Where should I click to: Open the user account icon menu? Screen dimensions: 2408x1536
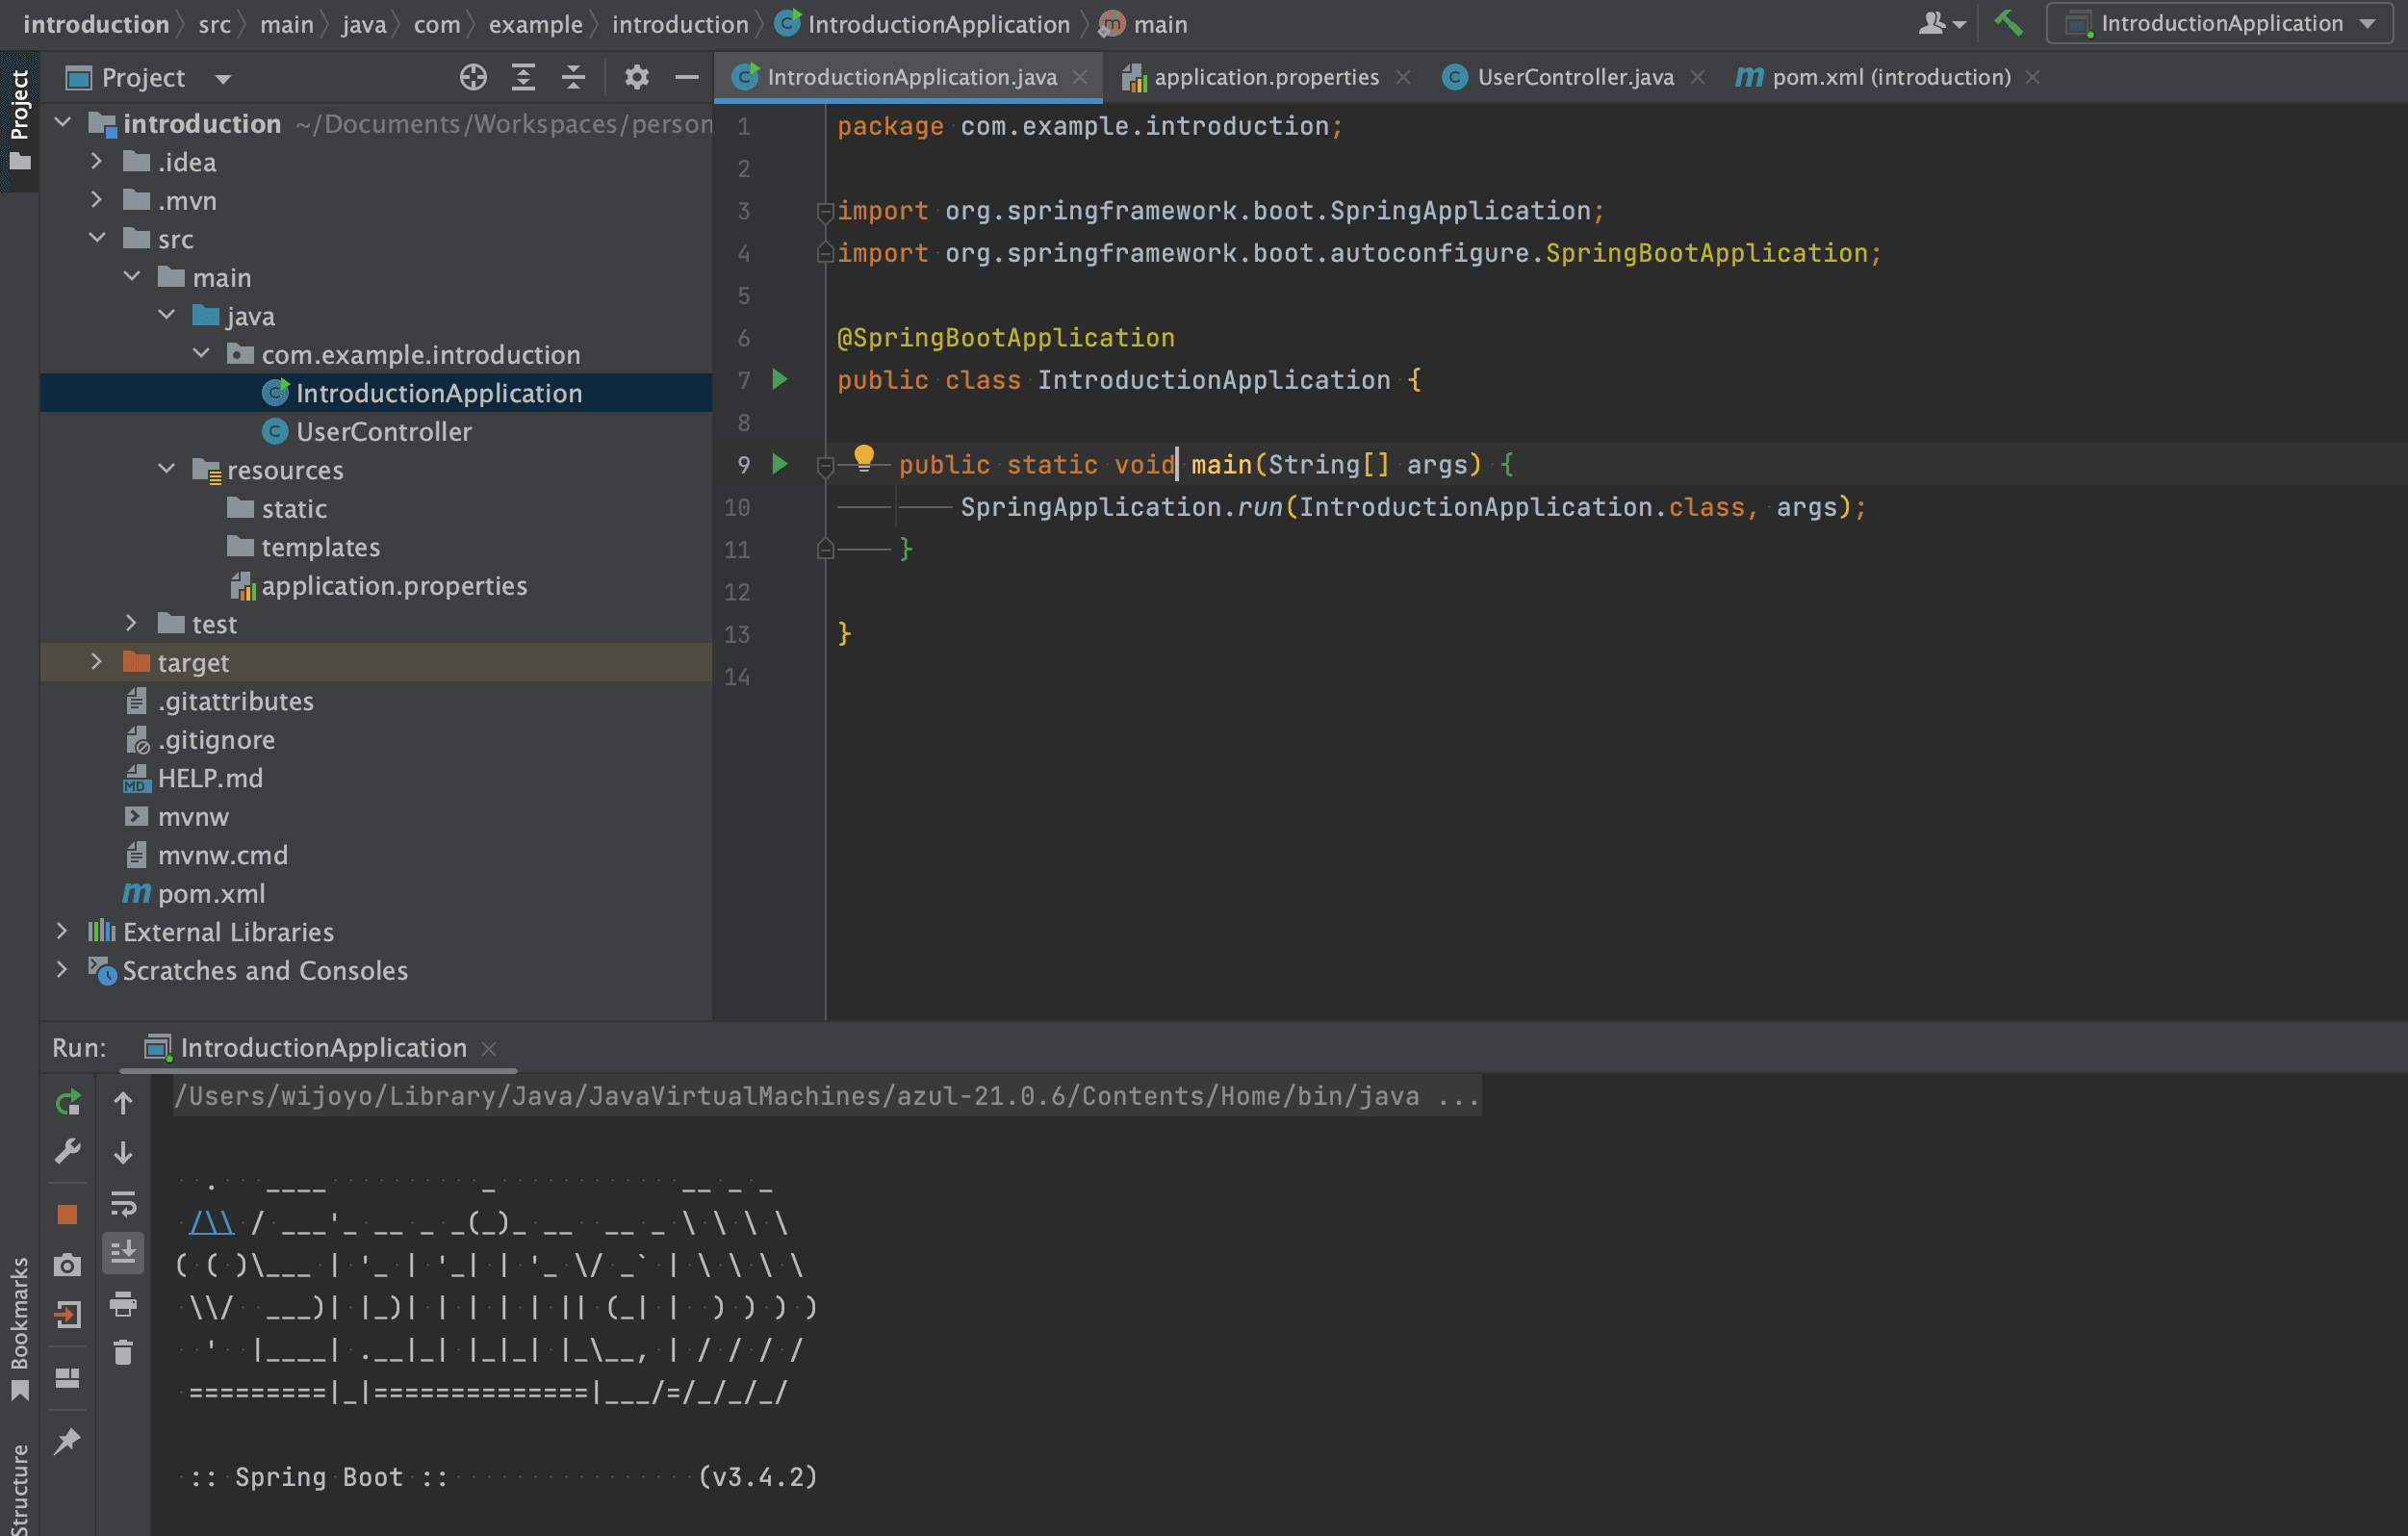pyautogui.click(x=1942, y=23)
